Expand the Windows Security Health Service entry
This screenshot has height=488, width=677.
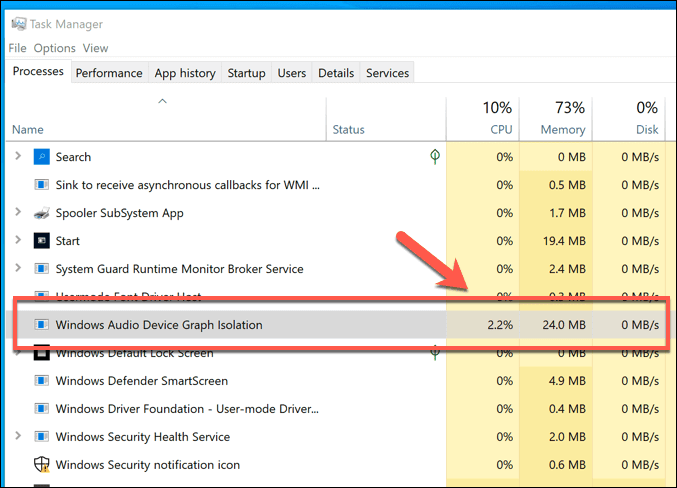point(17,437)
